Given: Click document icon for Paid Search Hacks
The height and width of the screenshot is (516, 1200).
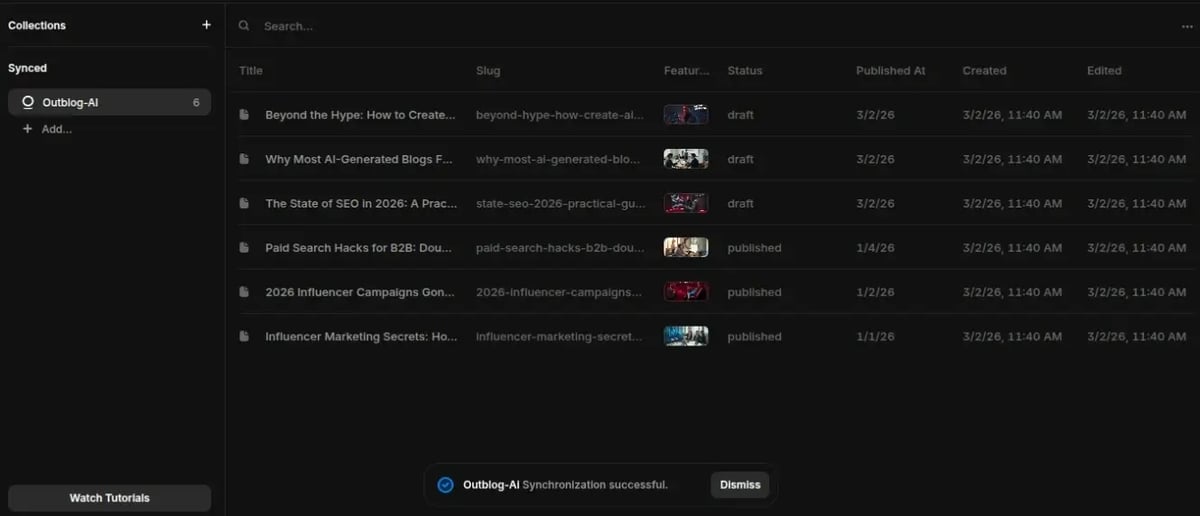Looking at the screenshot, I should (244, 247).
